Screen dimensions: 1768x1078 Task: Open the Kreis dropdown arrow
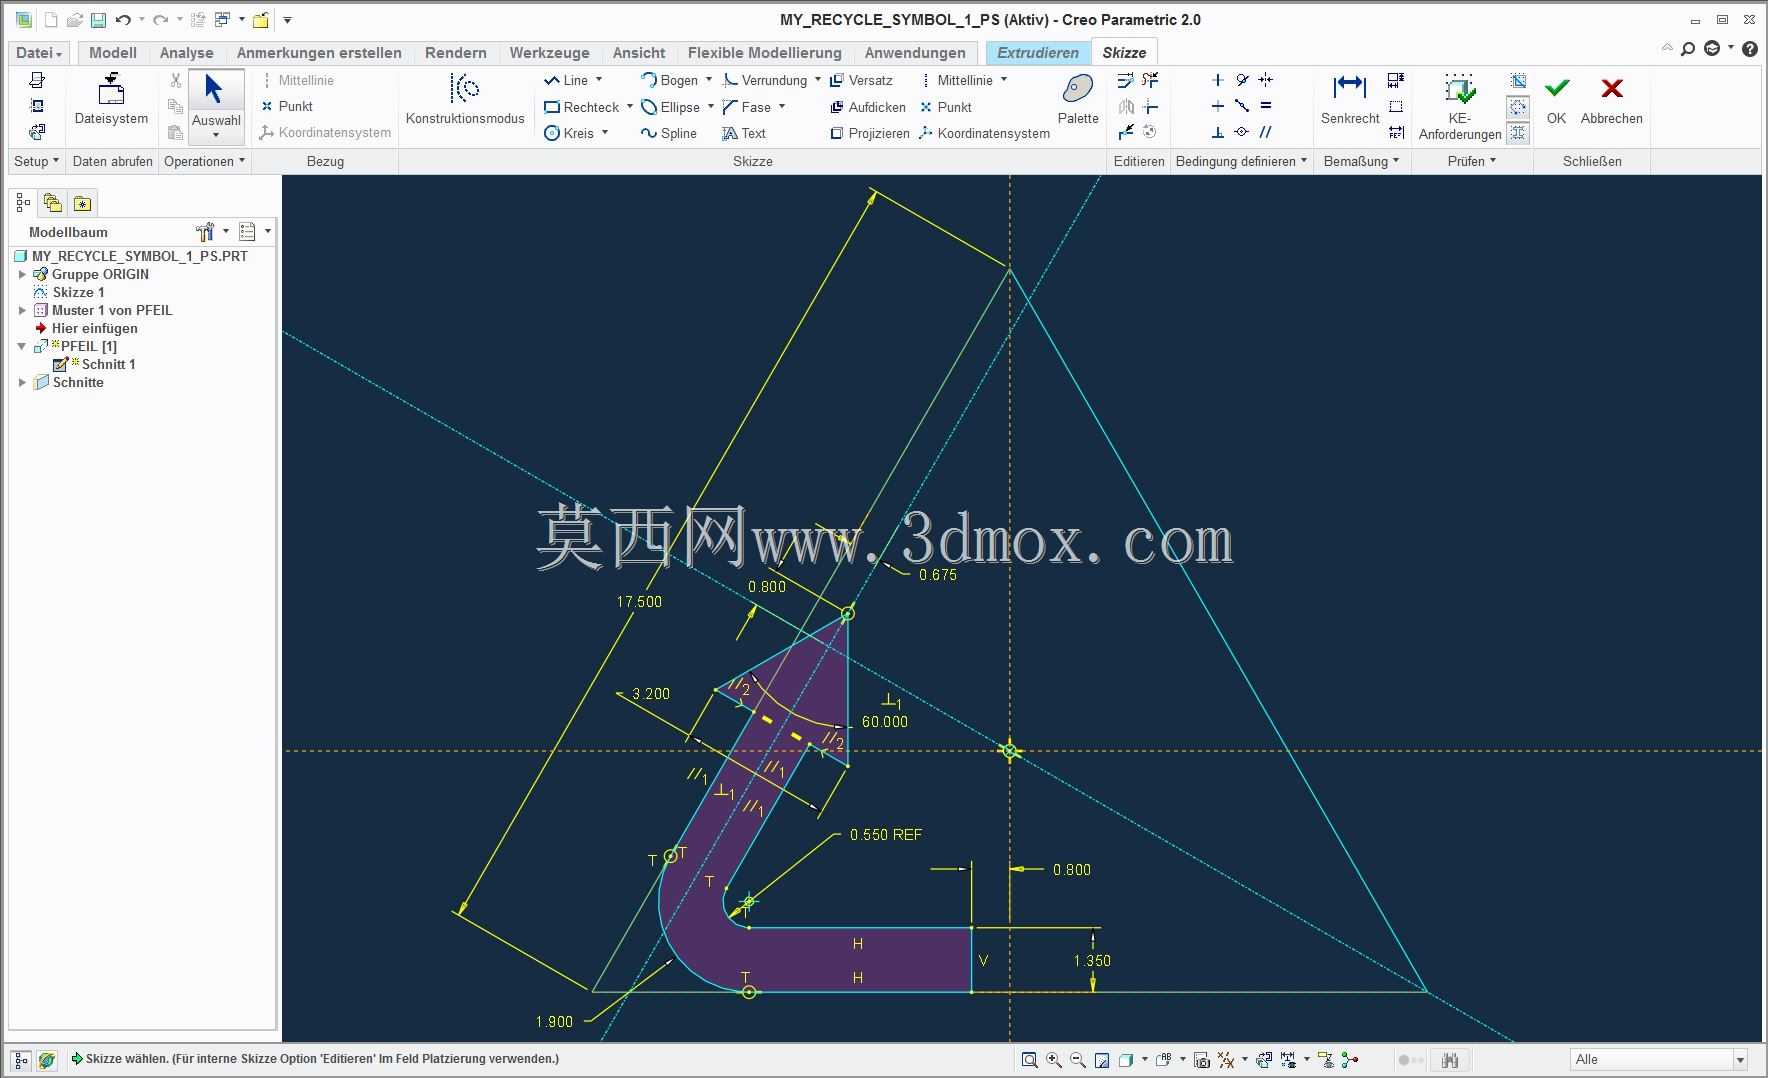pos(605,133)
